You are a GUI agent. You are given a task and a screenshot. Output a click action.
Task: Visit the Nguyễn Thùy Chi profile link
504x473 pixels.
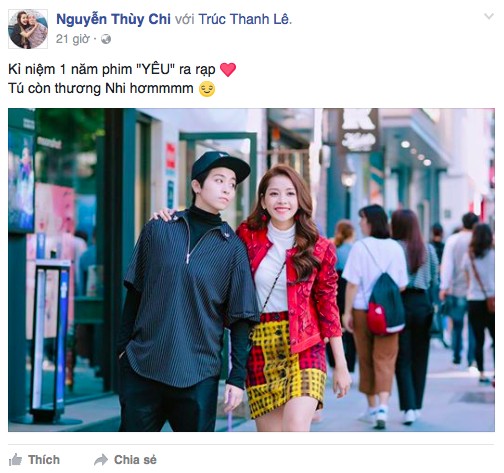[113, 19]
